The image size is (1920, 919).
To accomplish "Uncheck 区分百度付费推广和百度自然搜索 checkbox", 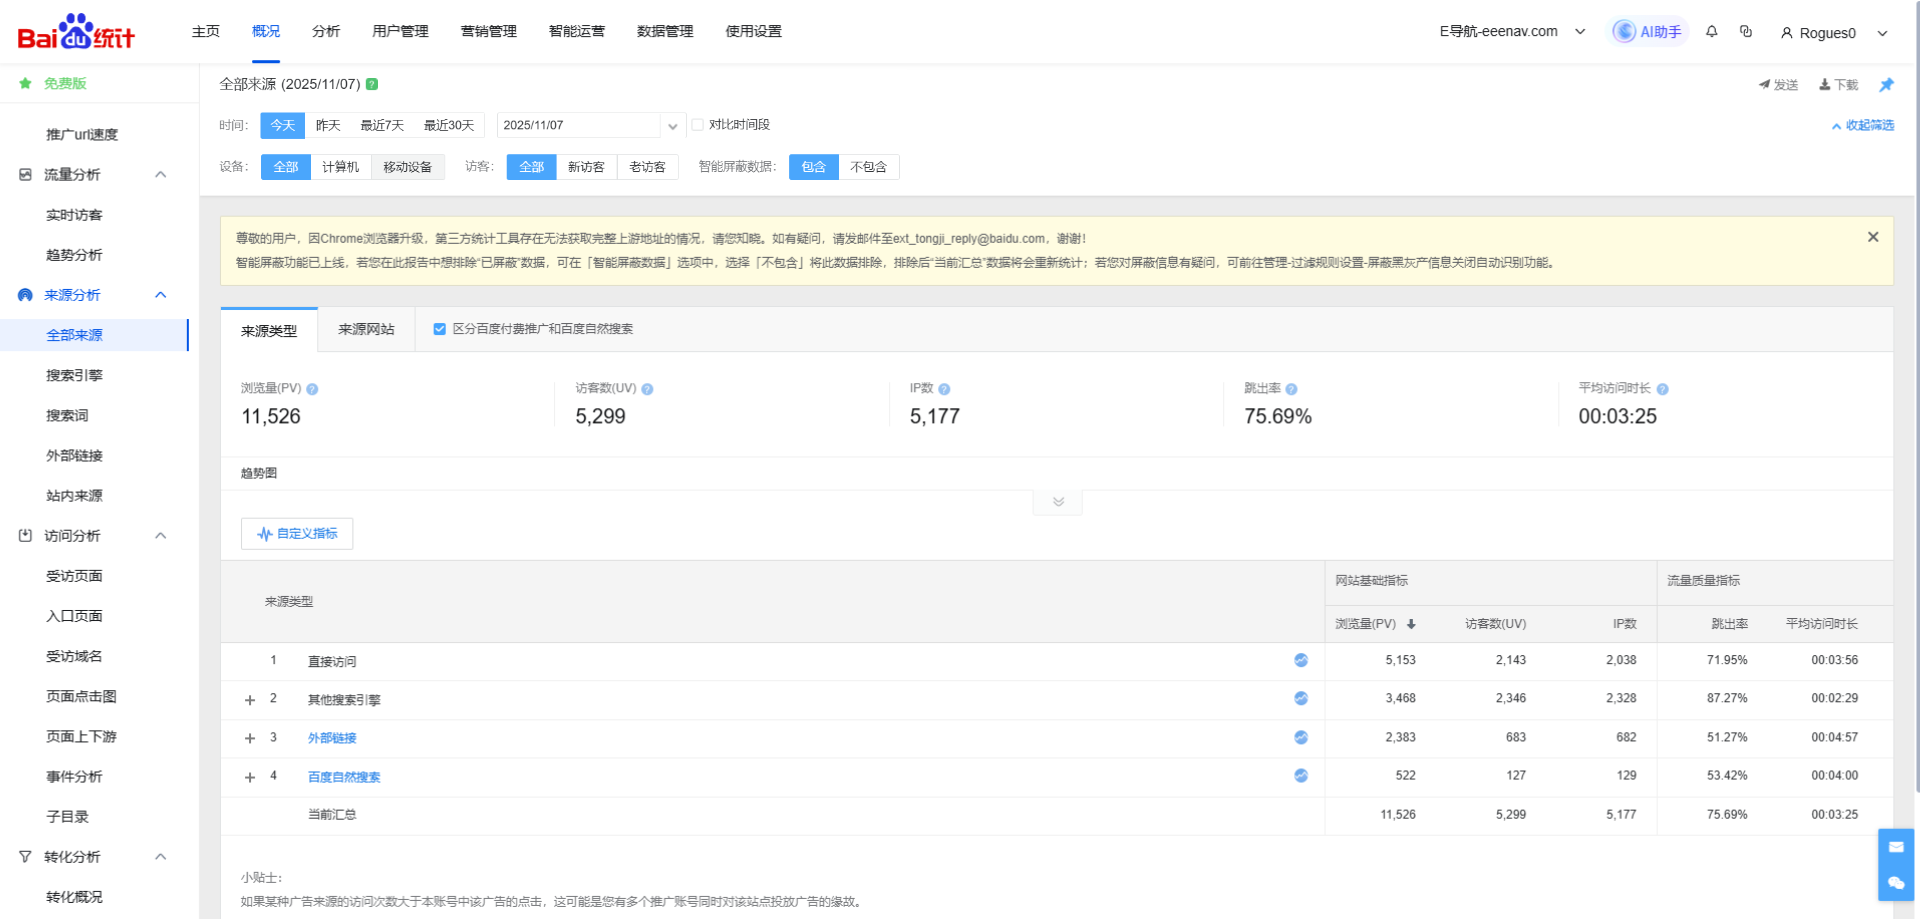I will pos(439,329).
